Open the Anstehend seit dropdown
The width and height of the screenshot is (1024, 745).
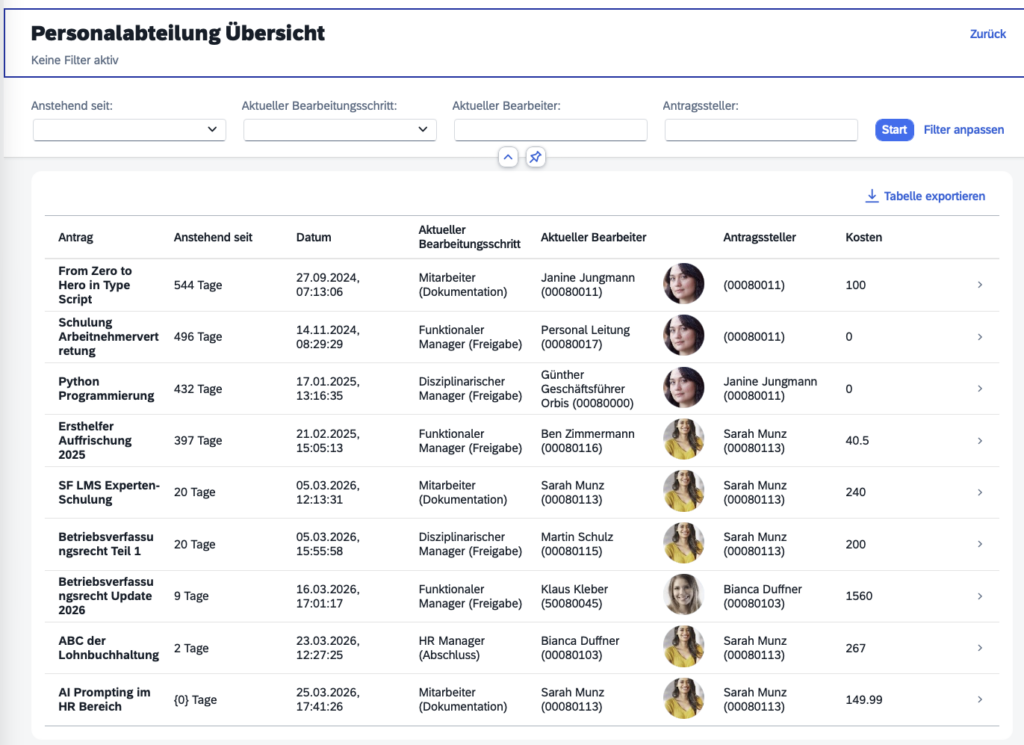129,130
